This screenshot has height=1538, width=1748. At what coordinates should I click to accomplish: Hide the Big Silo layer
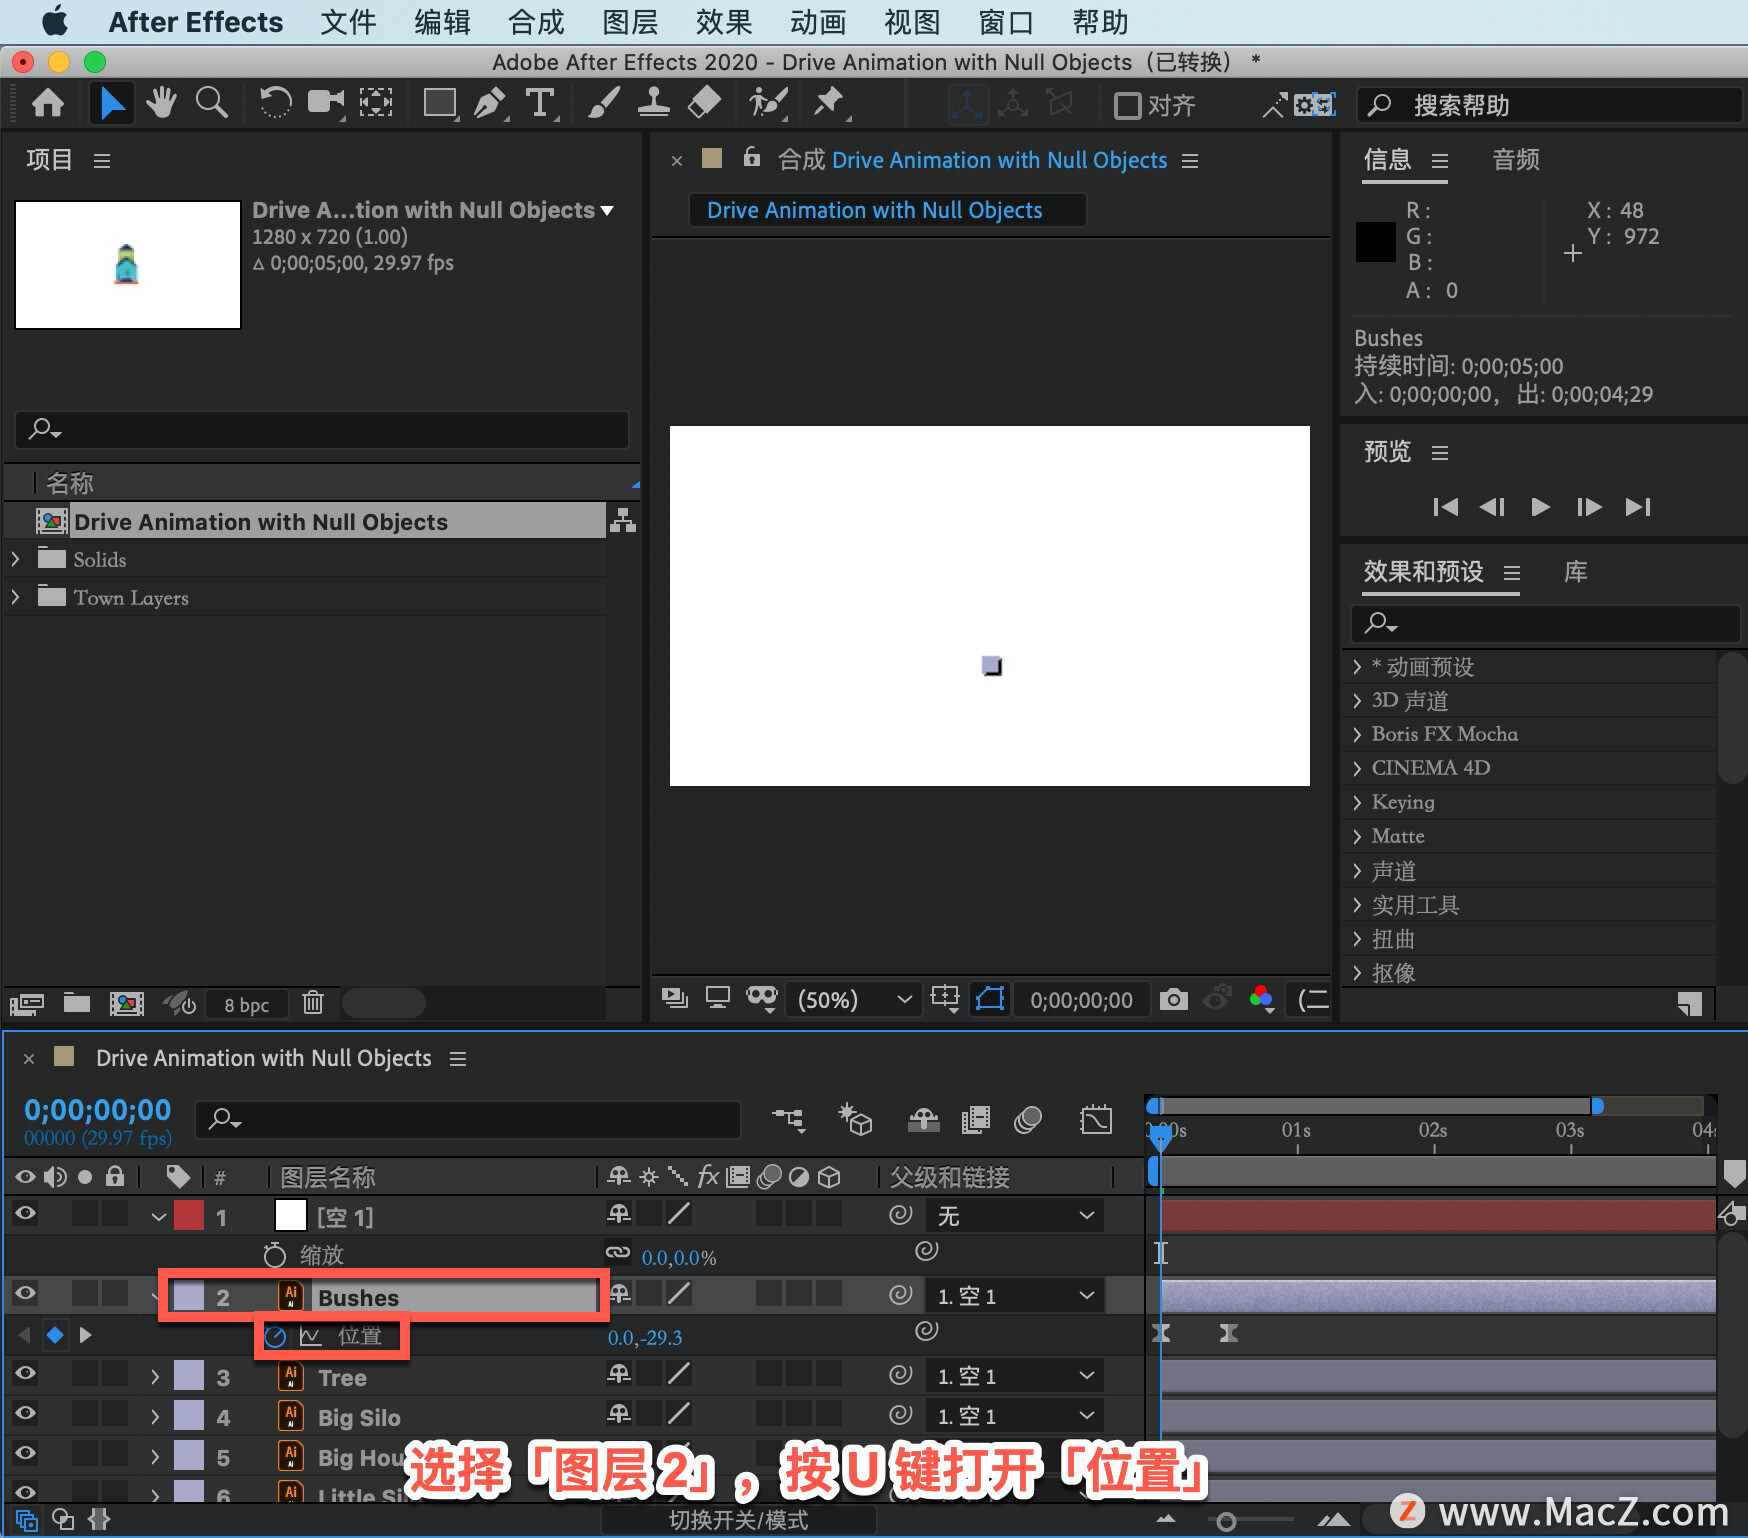25,1415
